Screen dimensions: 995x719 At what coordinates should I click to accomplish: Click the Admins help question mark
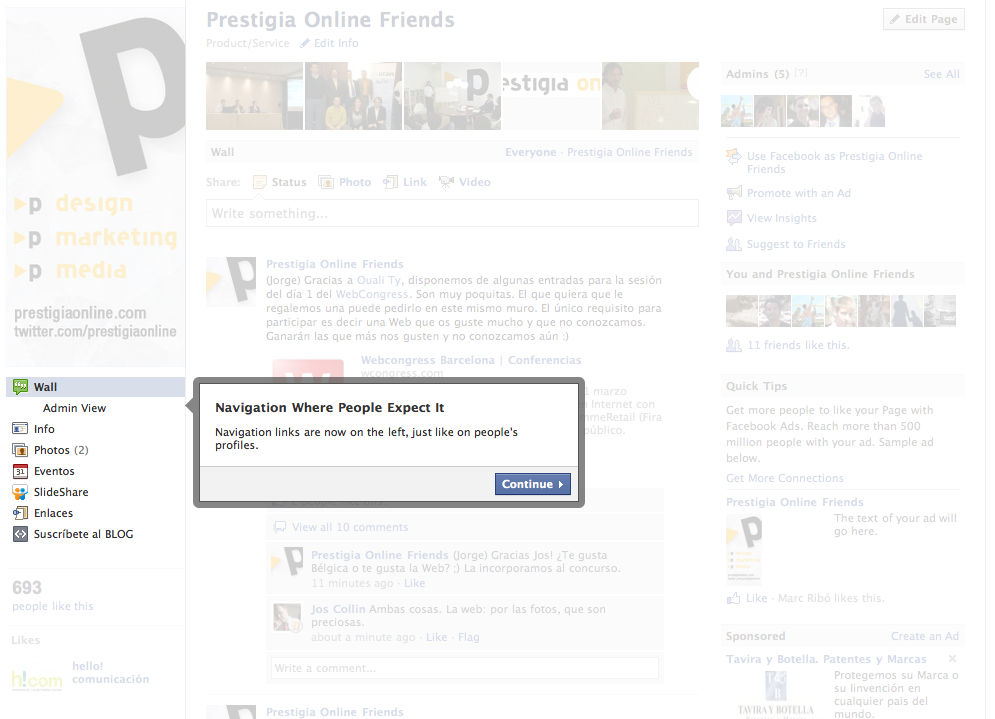pos(801,73)
